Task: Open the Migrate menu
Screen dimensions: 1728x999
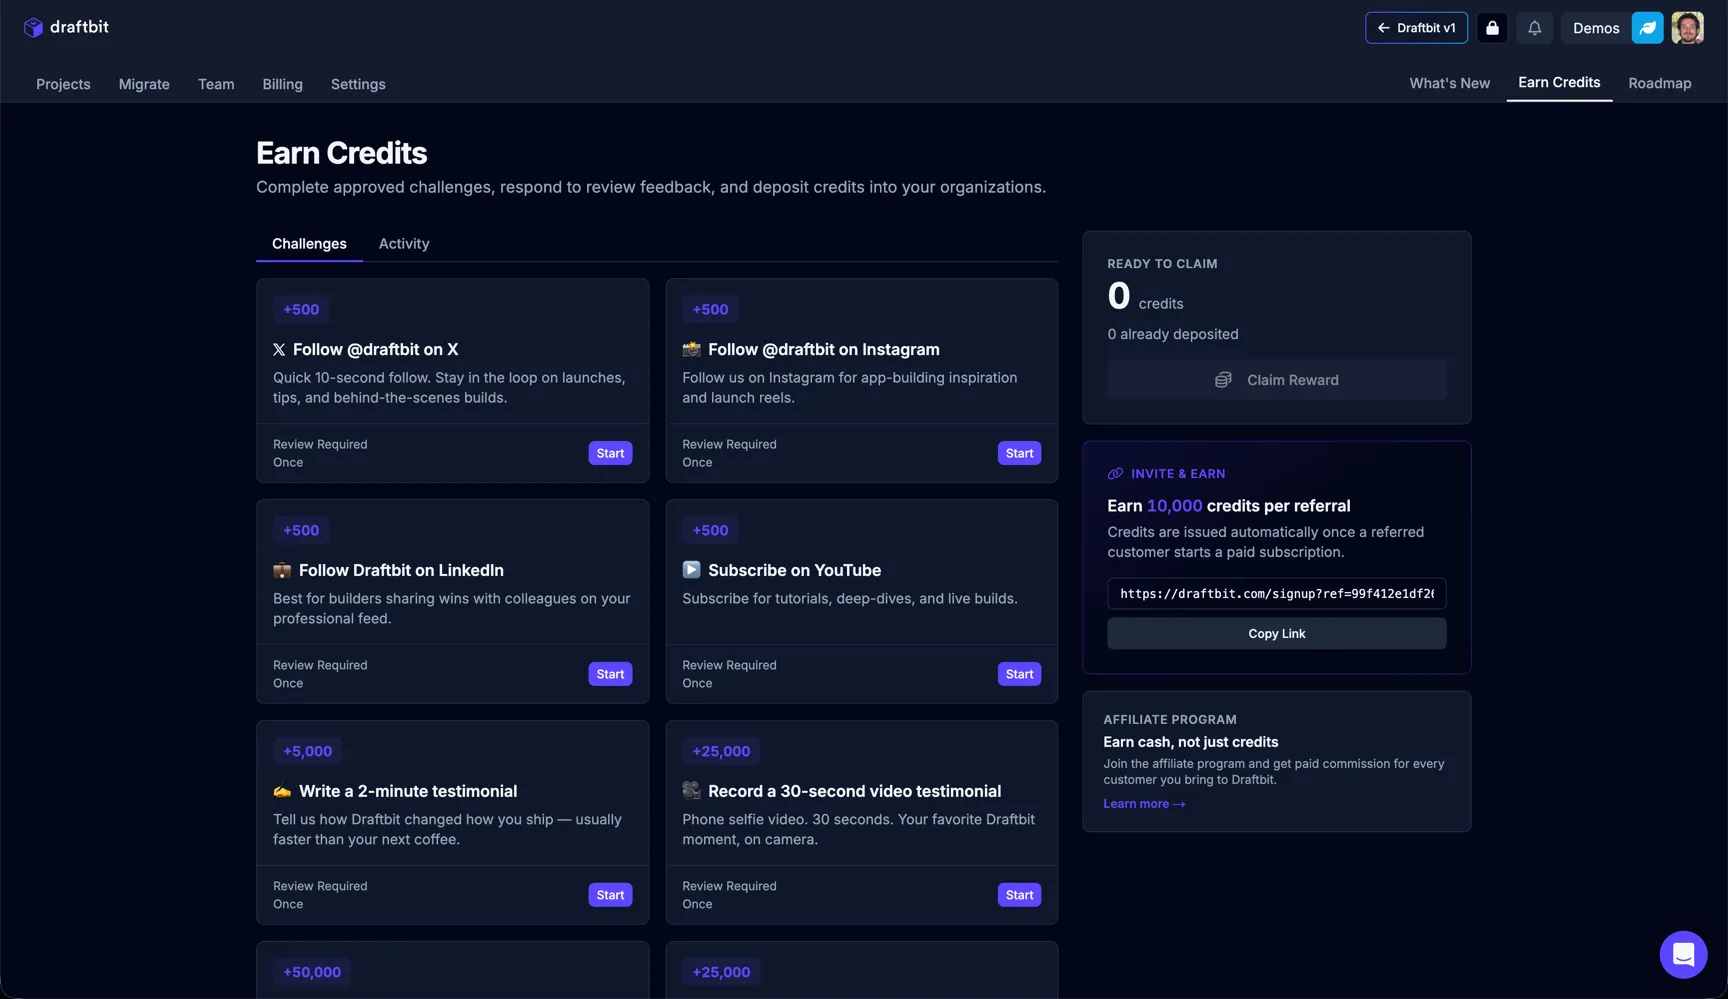Action: click(144, 84)
